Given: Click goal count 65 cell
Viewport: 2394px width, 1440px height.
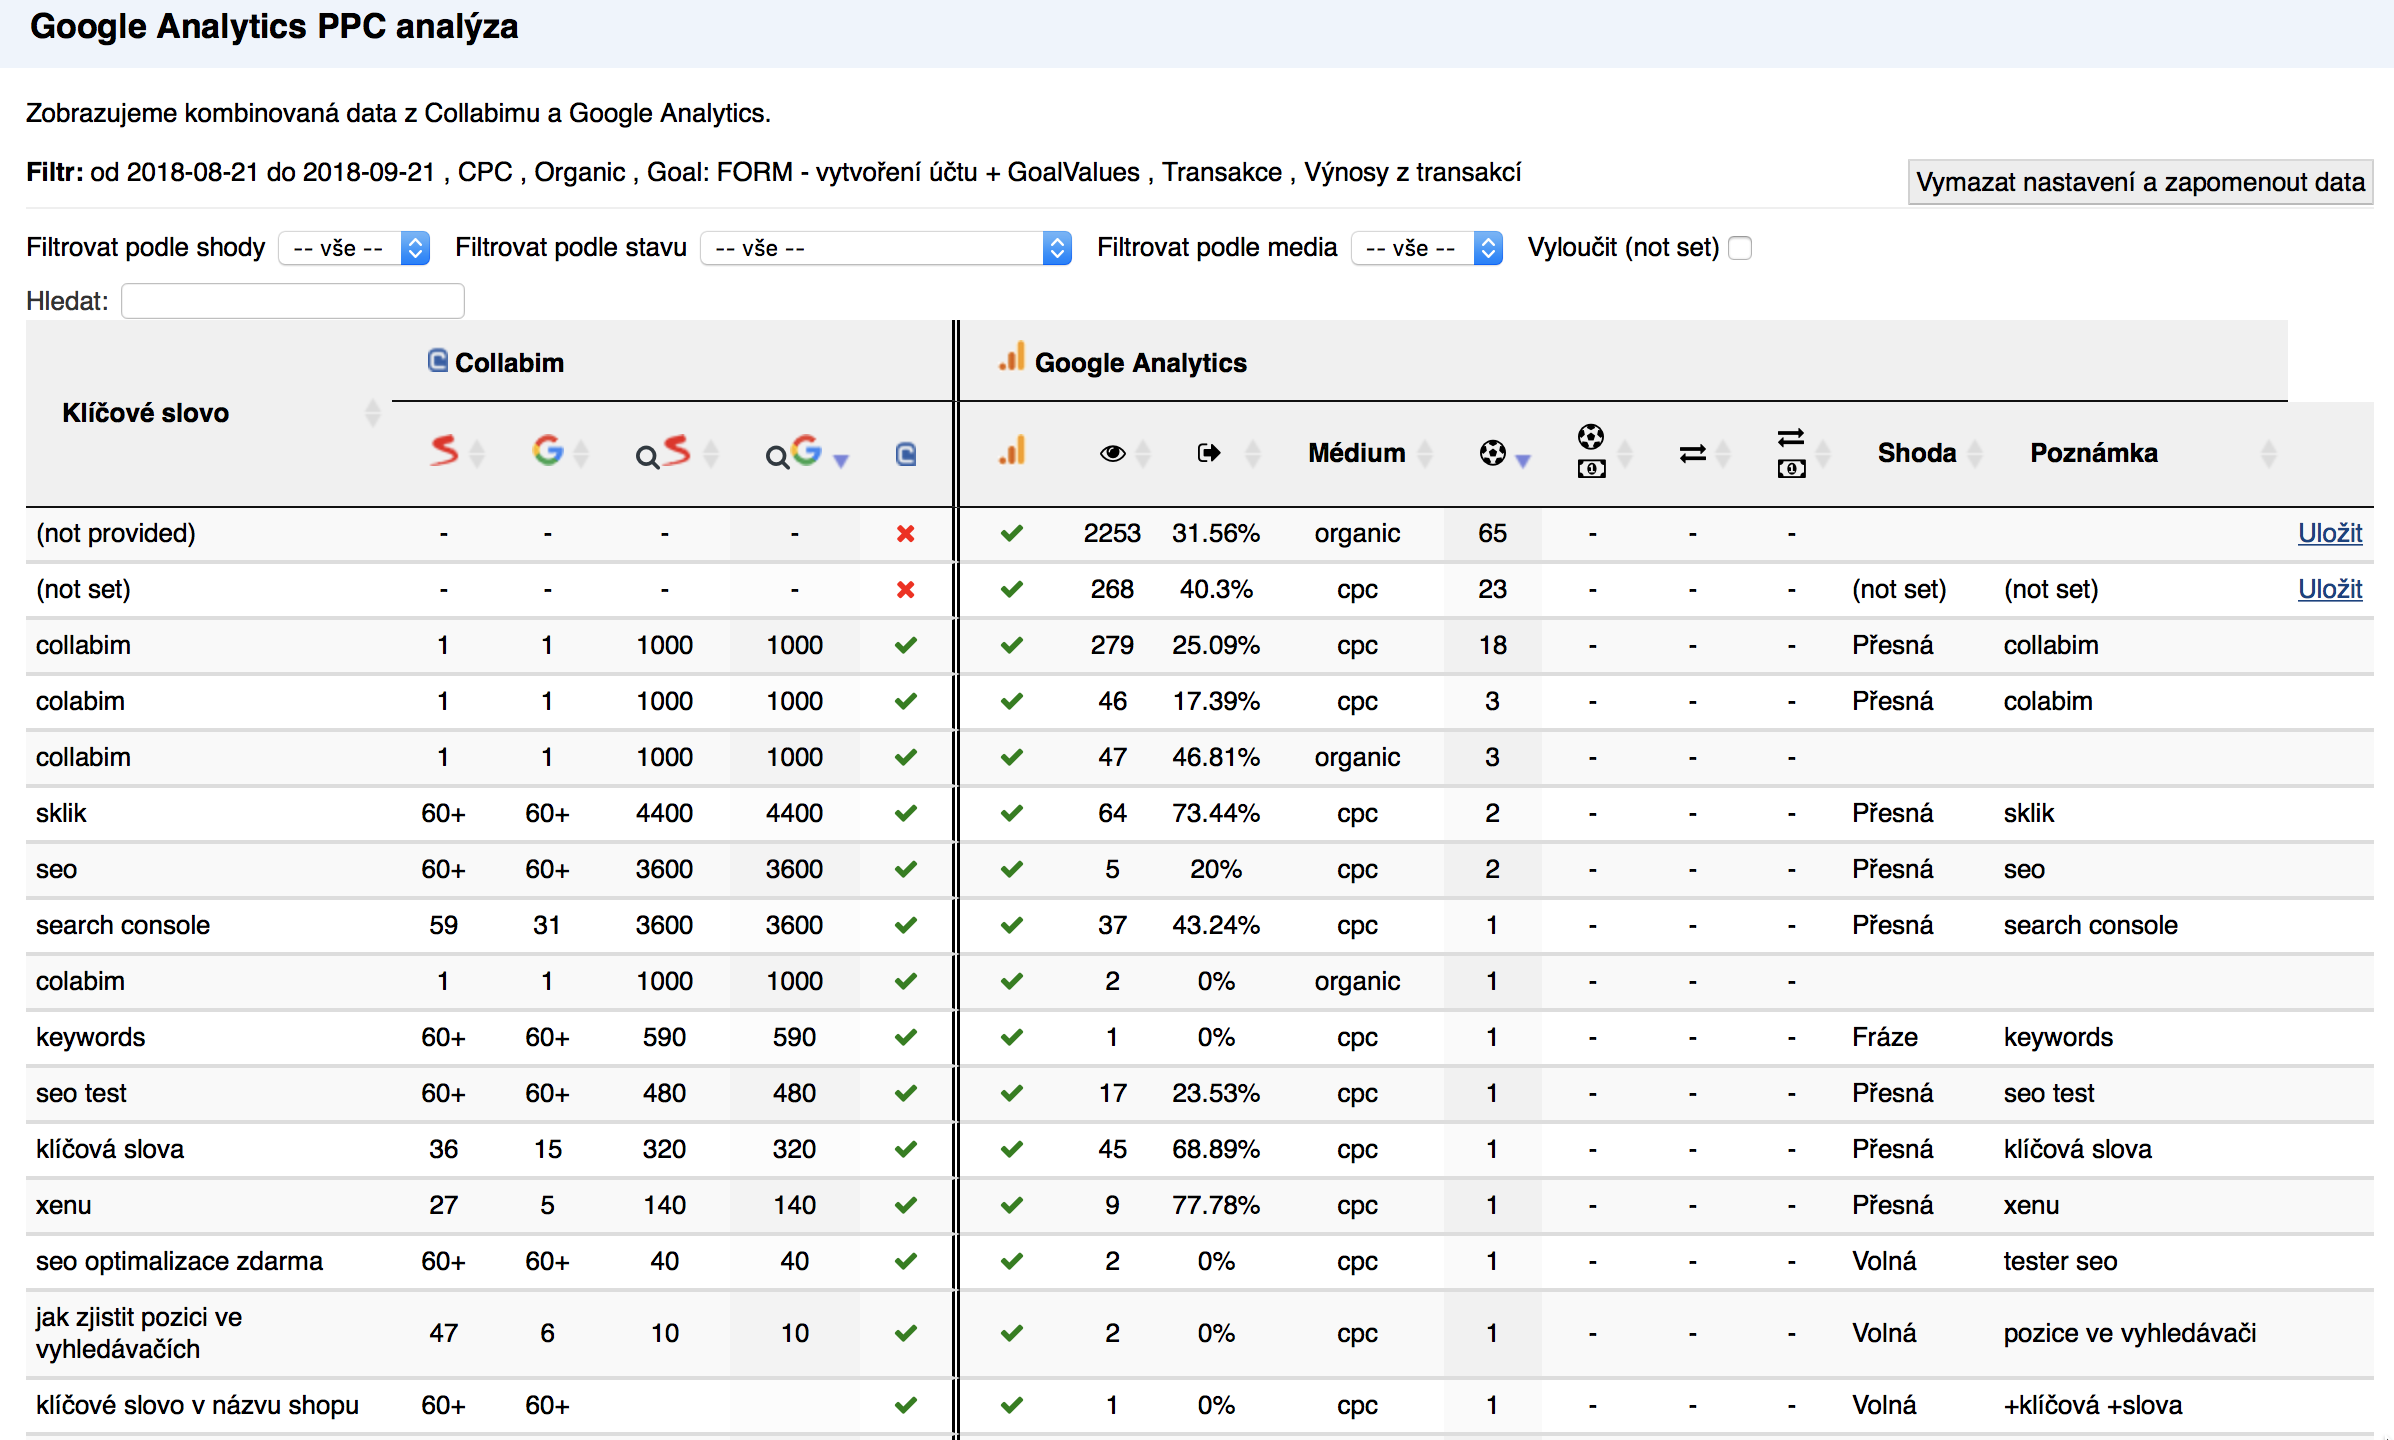Looking at the screenshot, I should point(1492,534).
